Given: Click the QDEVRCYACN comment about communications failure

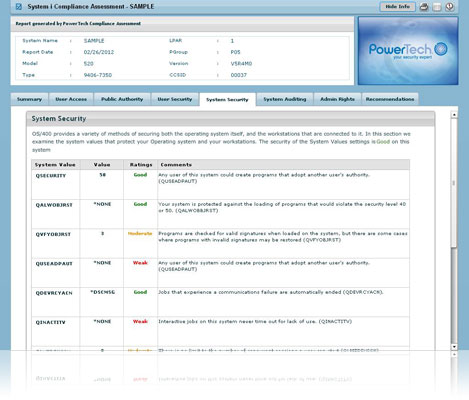Looking at the screenshot, I should pos(271,292).
